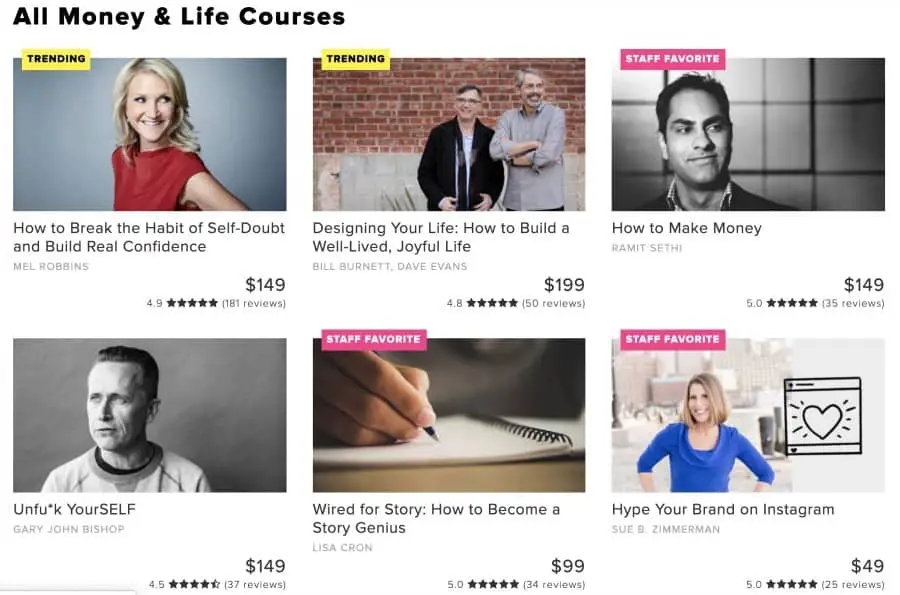
Task: Click the Instagram heart illustration icon
Action: 823,417
